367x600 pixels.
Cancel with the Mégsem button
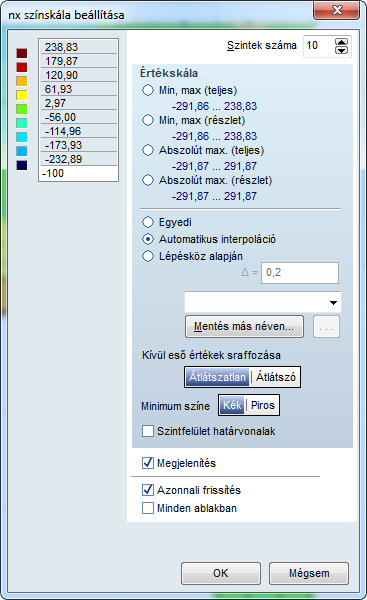(x=309, y=573)
